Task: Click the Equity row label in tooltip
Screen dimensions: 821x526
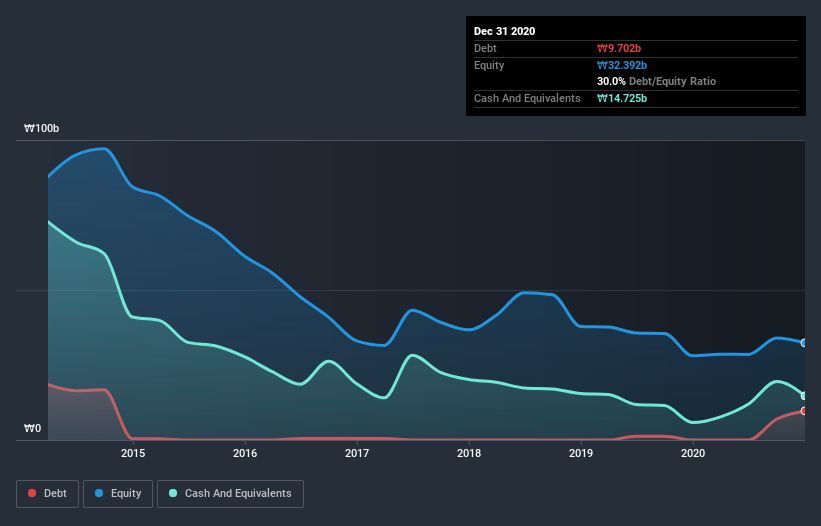Action: tap(489, 65)
